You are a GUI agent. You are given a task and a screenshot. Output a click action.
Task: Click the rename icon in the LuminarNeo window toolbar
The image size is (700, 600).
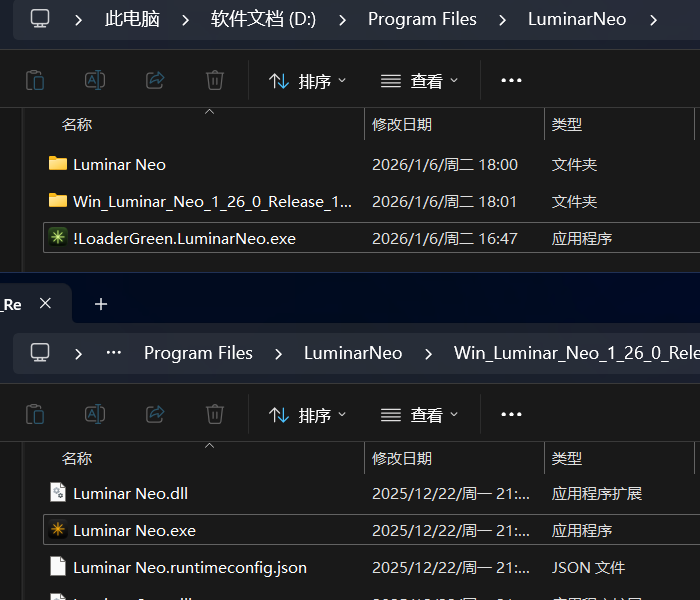click(95, 80)
